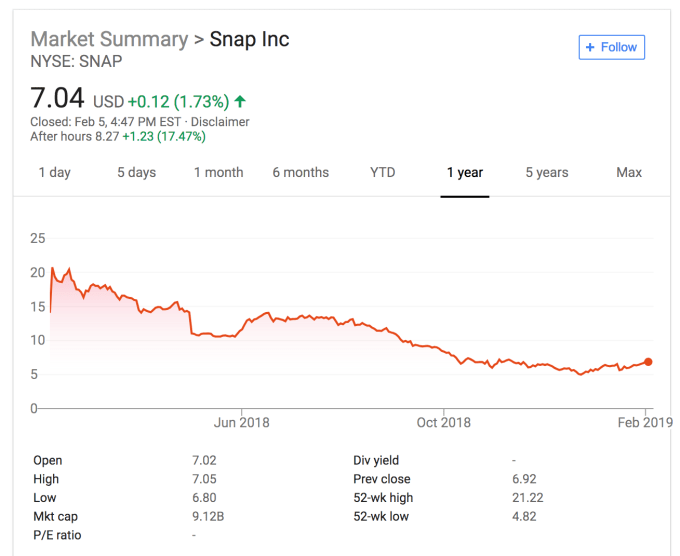This screenshot has height=556, width=680.
Task: Click the Feb 2019 axis label
Action: pyautogui.click(x=645, y=423)
